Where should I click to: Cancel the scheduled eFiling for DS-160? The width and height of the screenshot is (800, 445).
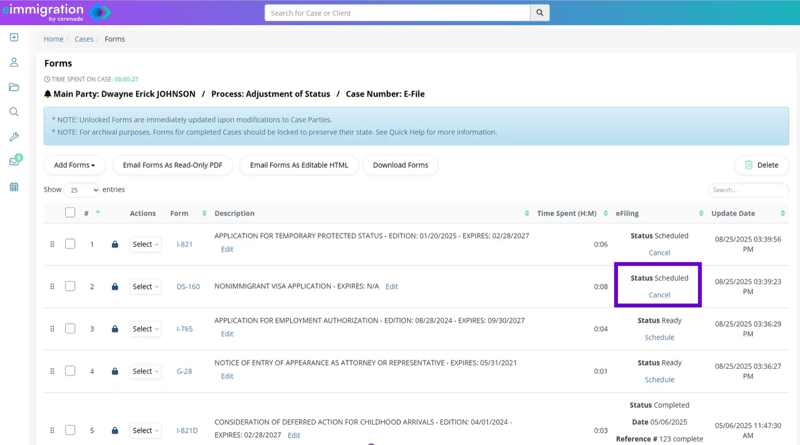659,295
